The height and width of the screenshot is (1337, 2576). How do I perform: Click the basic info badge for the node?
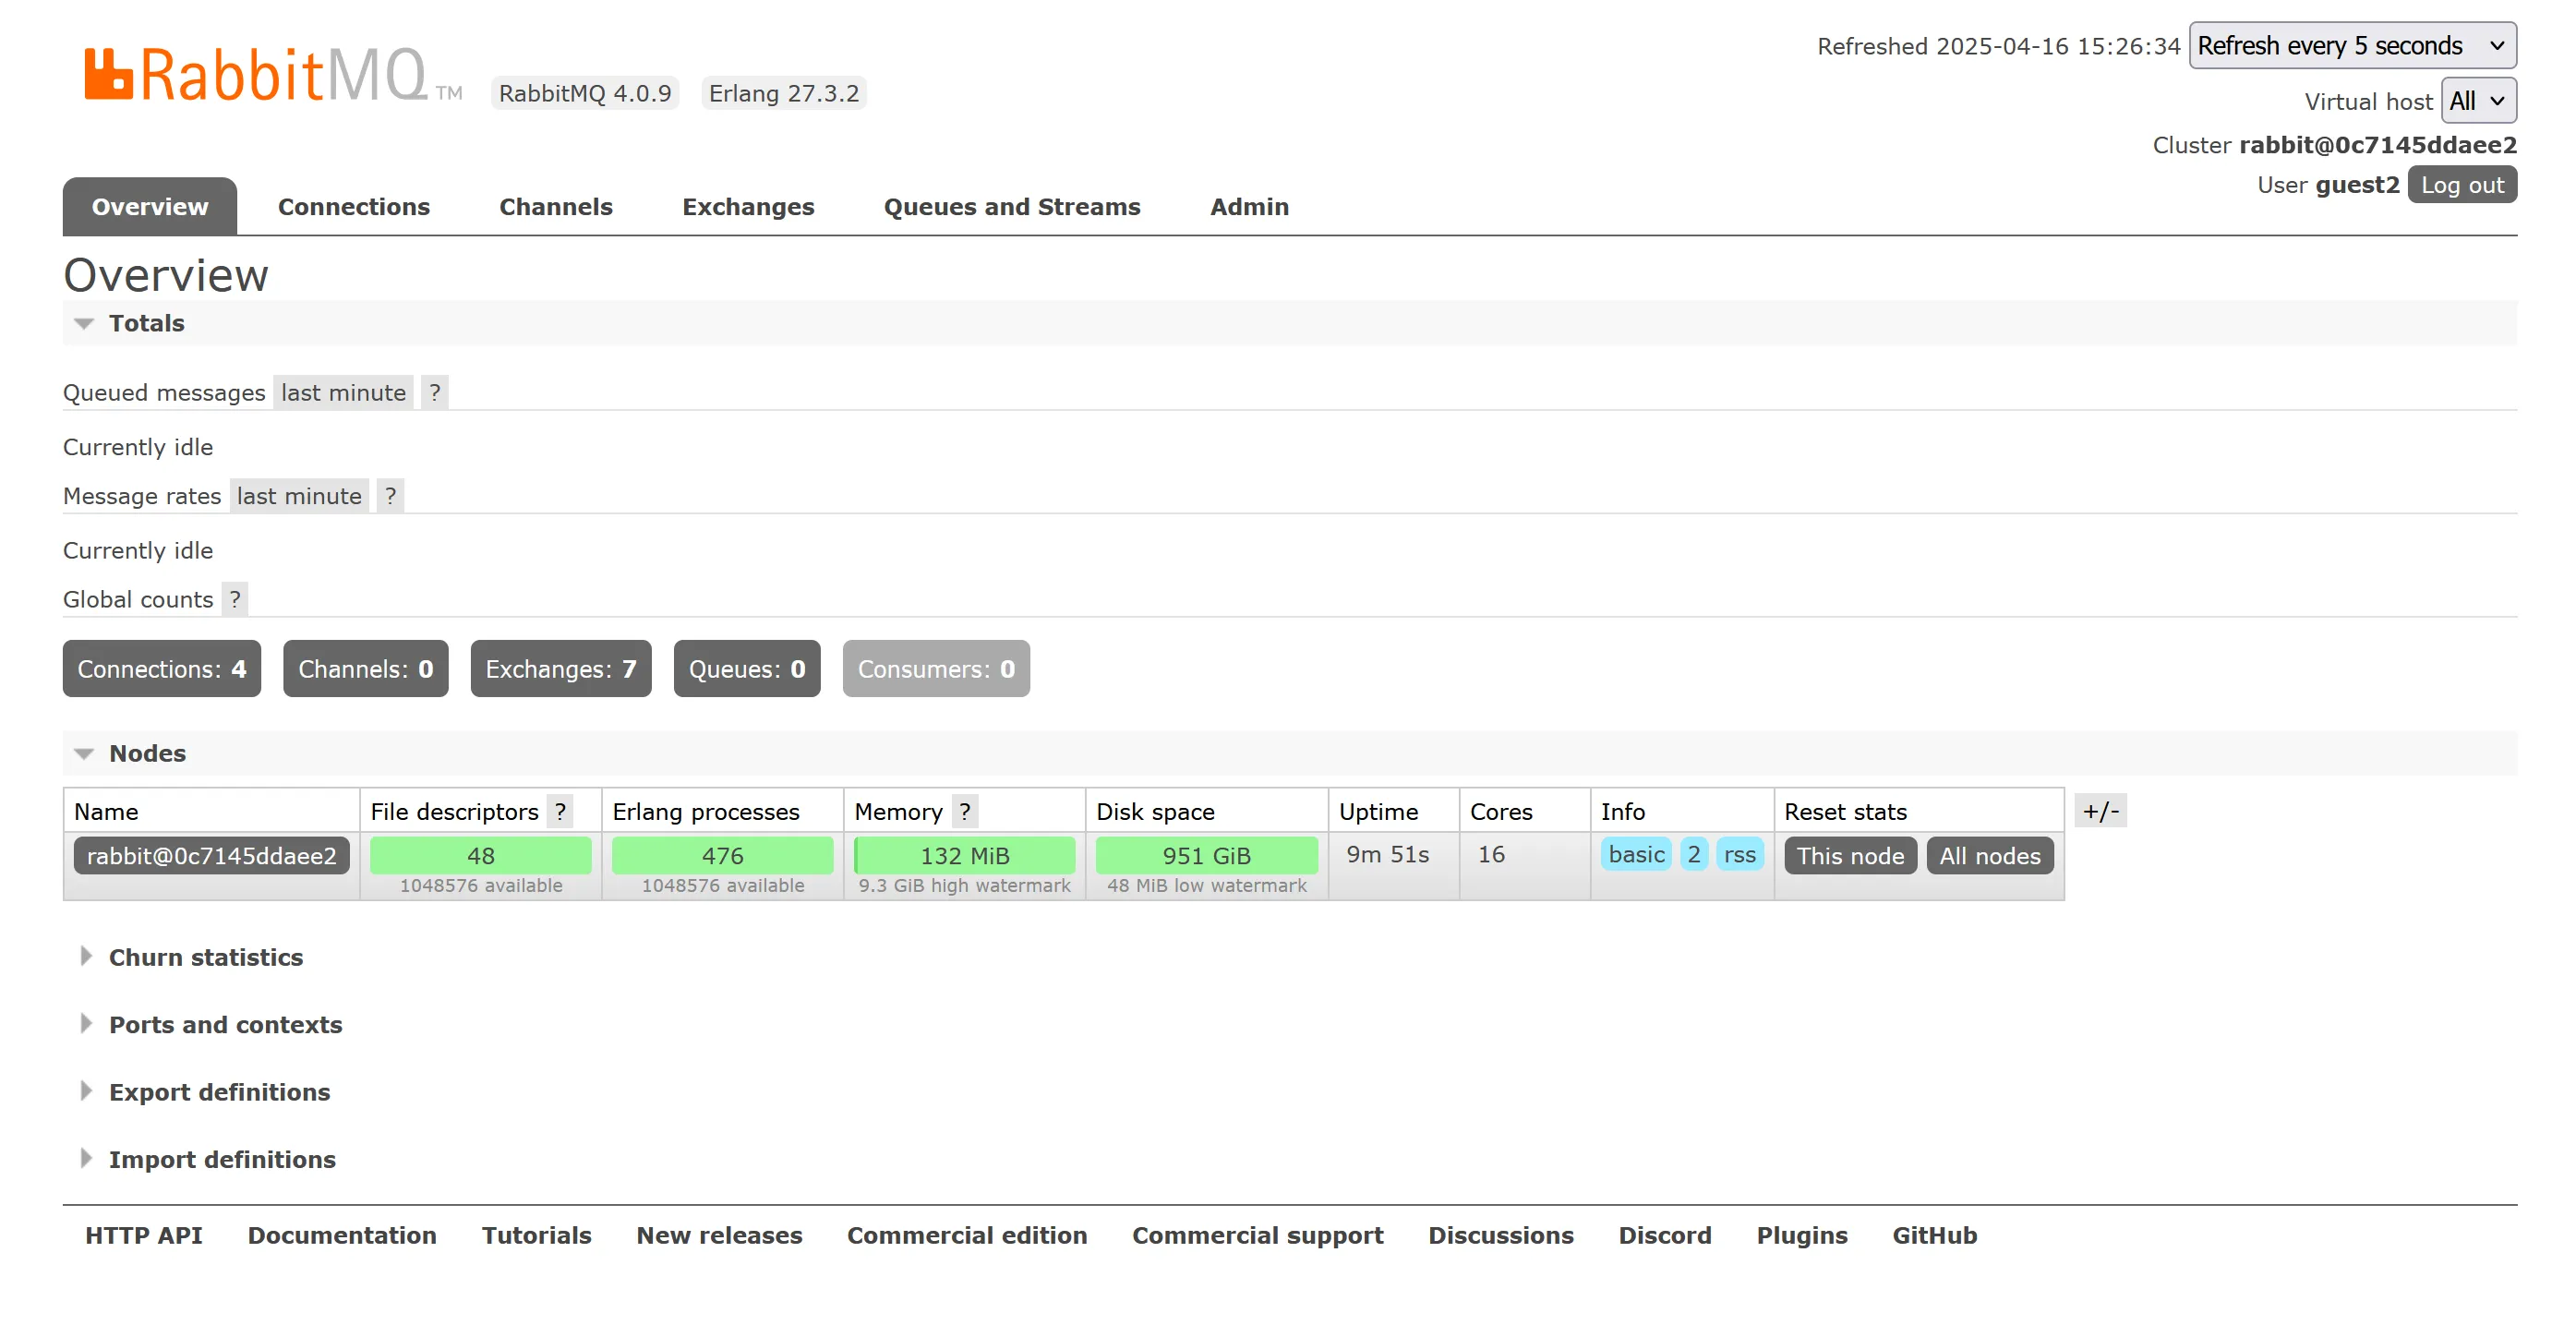pyautogui.click(x=1636, y=855)
